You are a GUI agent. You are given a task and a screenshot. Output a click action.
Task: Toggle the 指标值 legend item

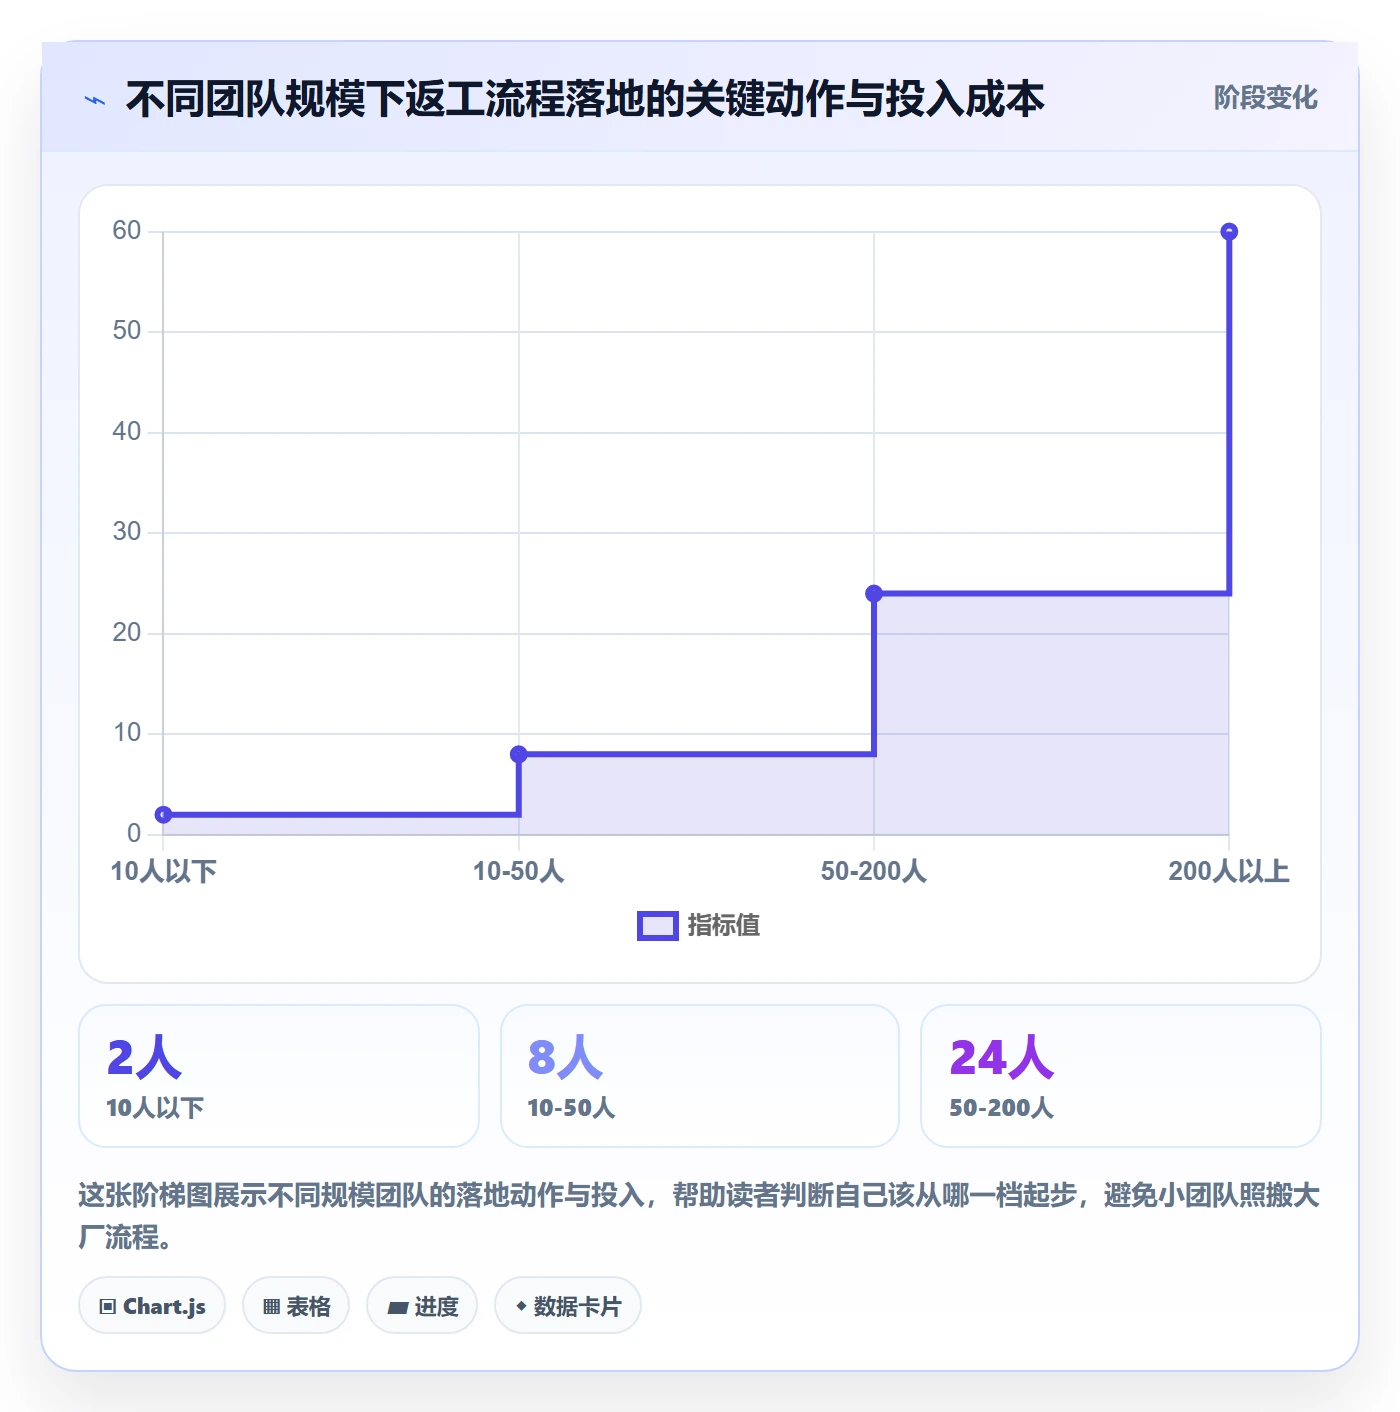click(699, 926)
